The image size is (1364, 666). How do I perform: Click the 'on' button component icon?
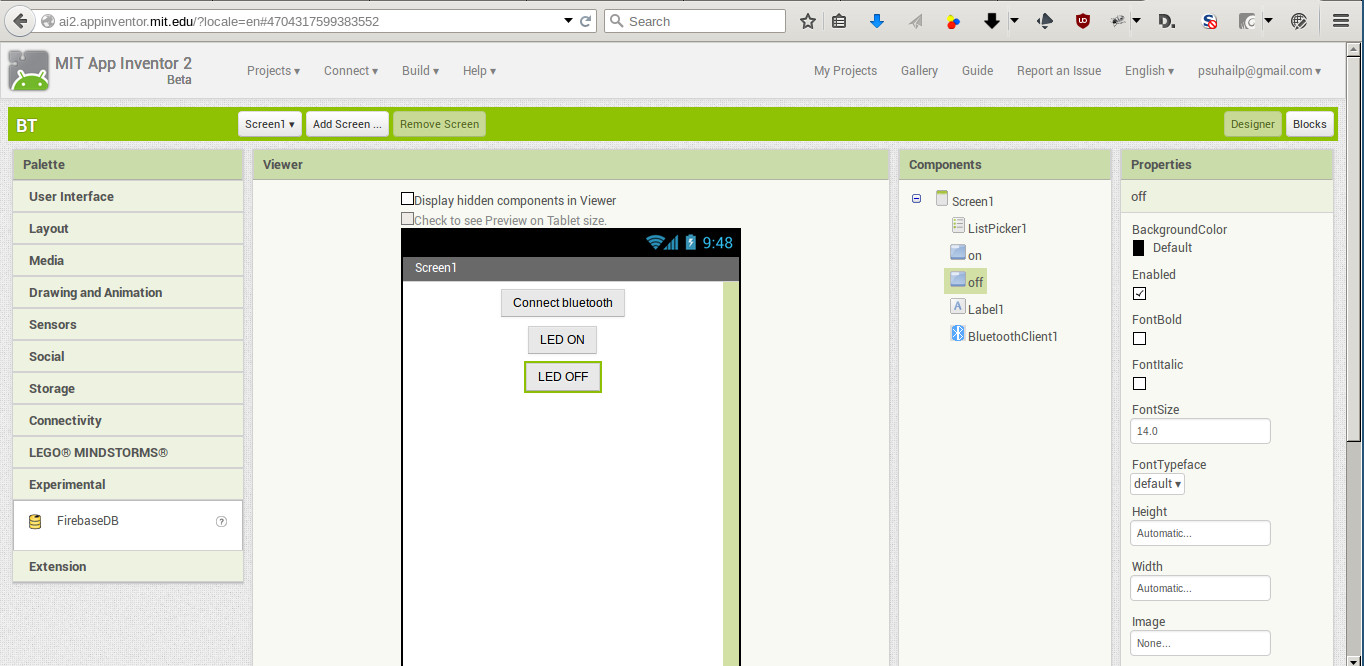point(958,253)
